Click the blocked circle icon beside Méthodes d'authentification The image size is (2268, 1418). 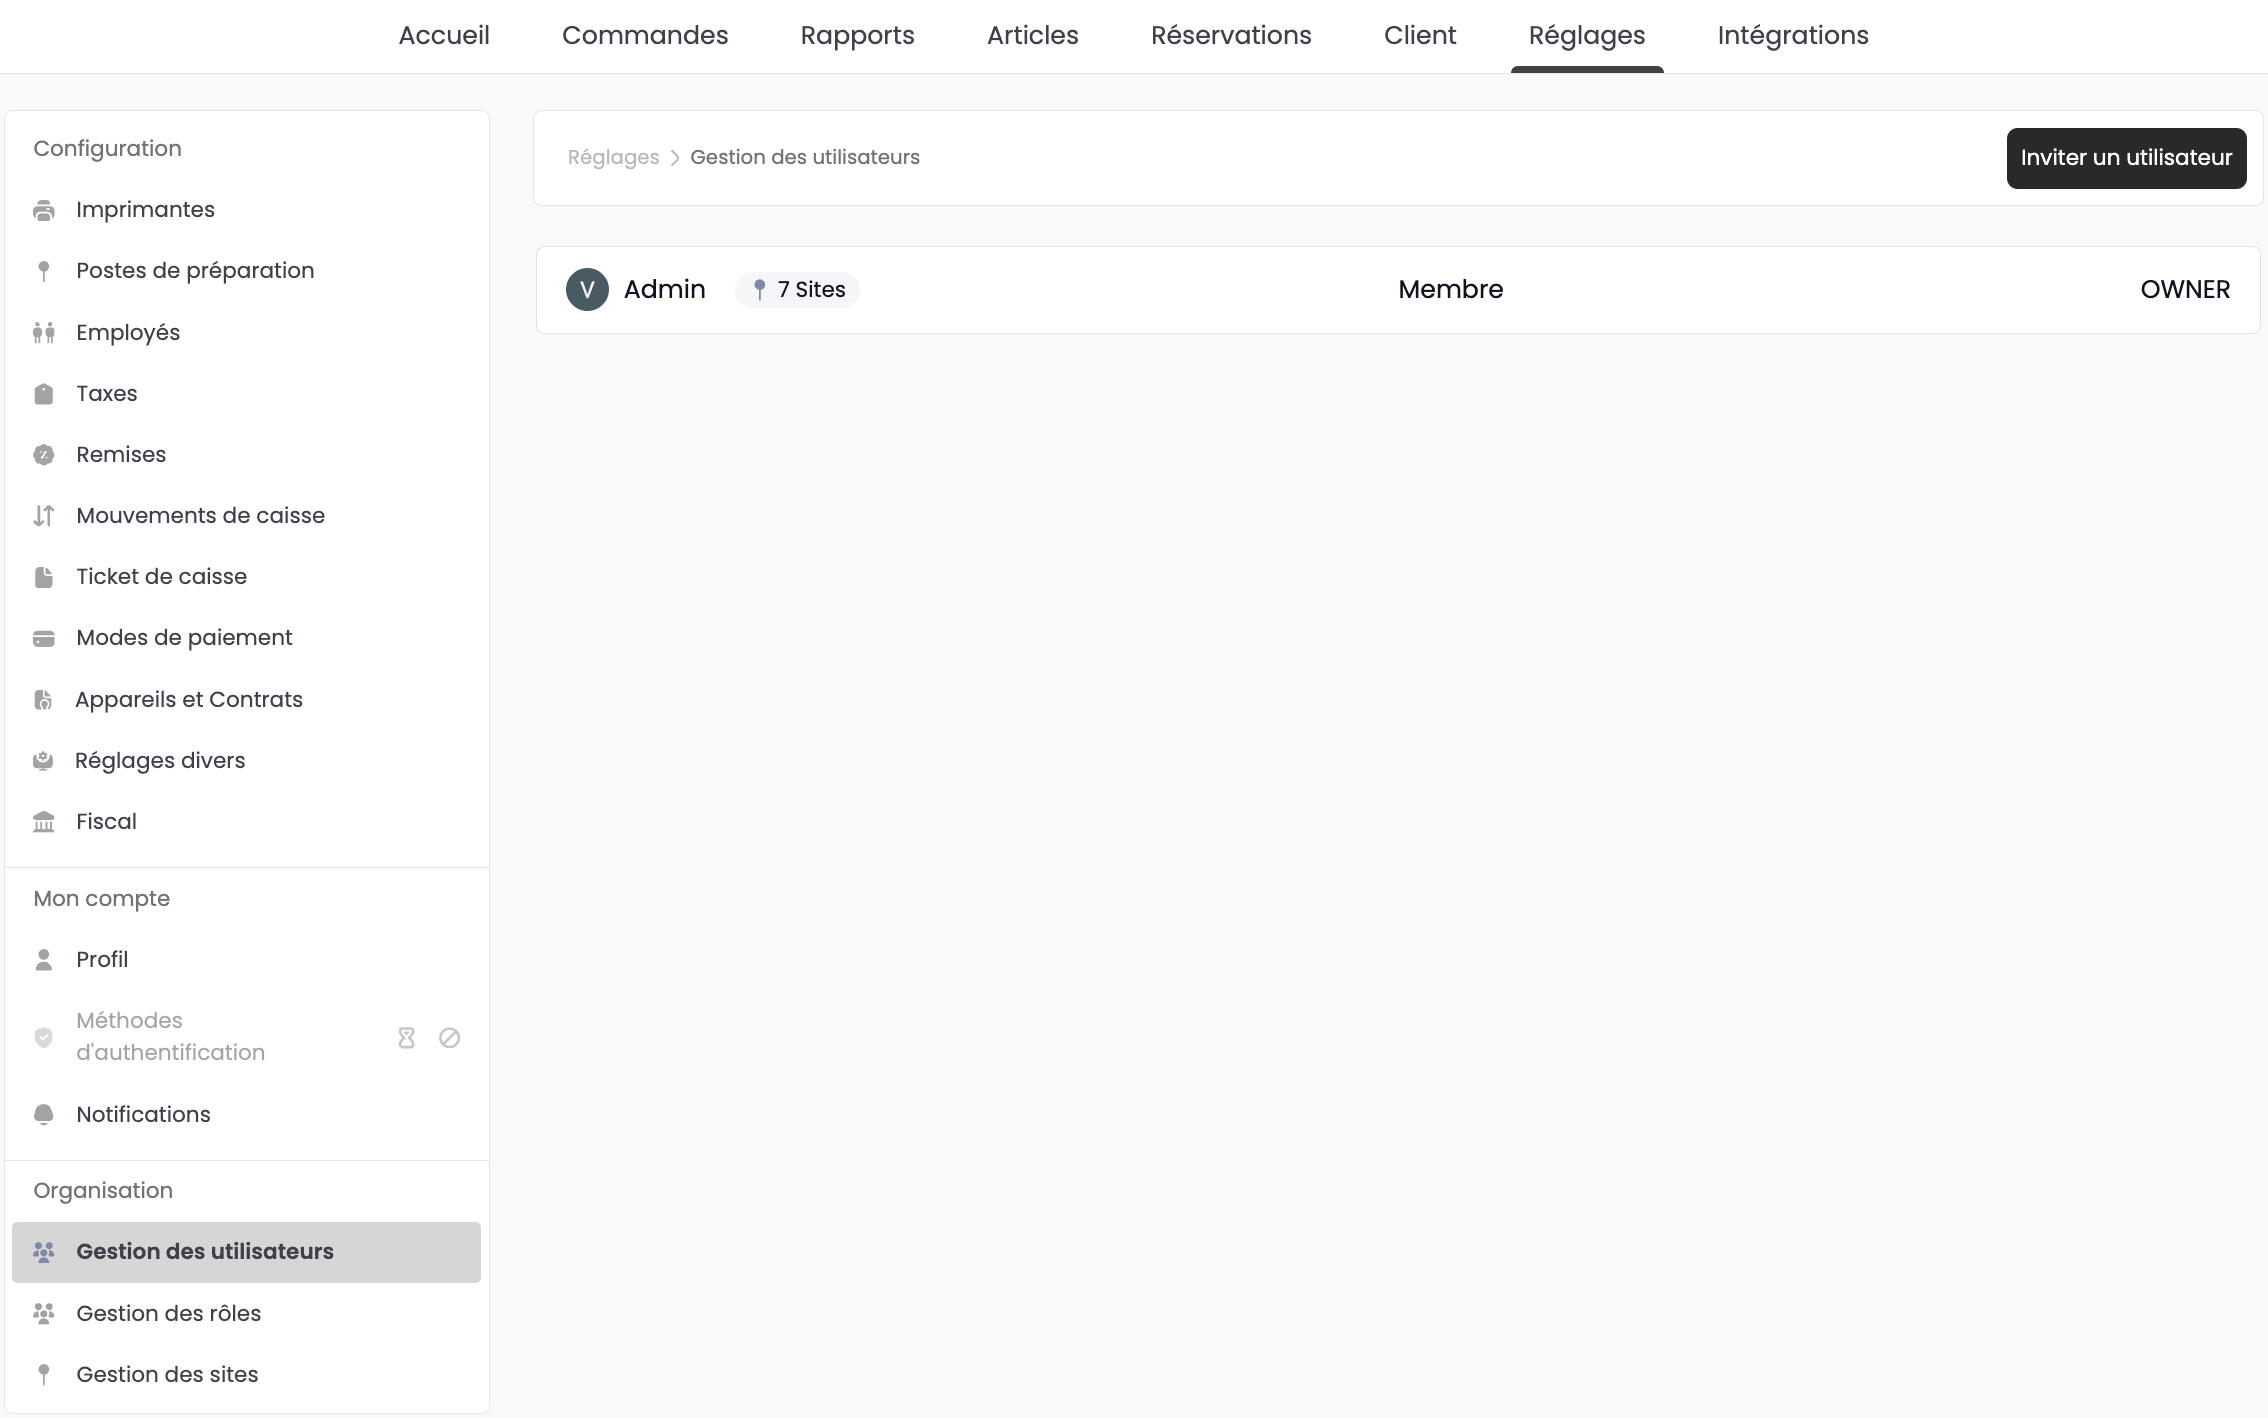click(x=450, y=1038)
